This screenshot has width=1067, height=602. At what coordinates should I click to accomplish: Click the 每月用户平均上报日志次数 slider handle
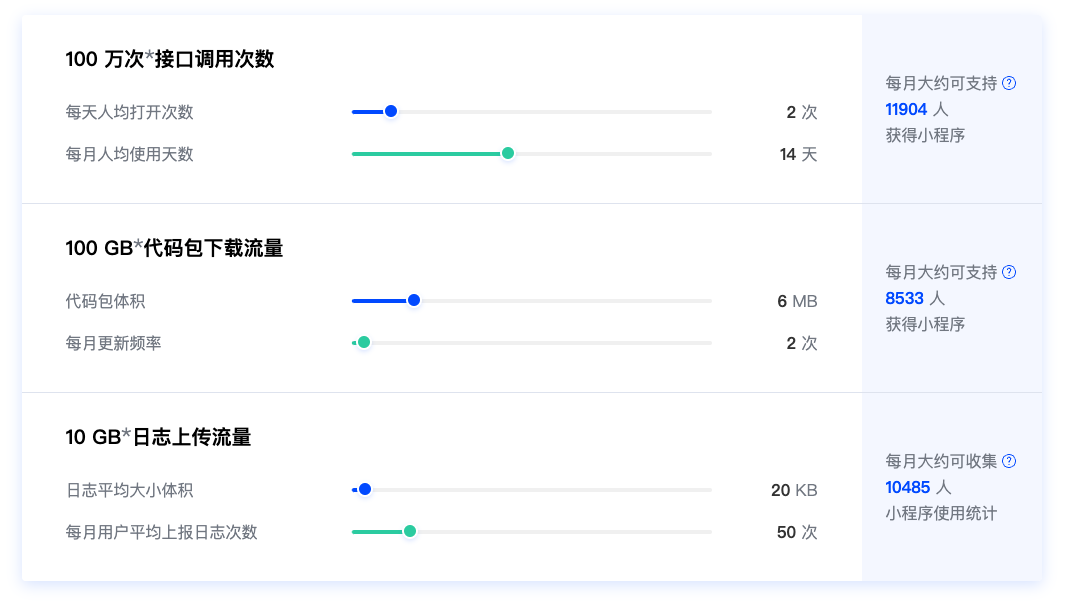409,531
